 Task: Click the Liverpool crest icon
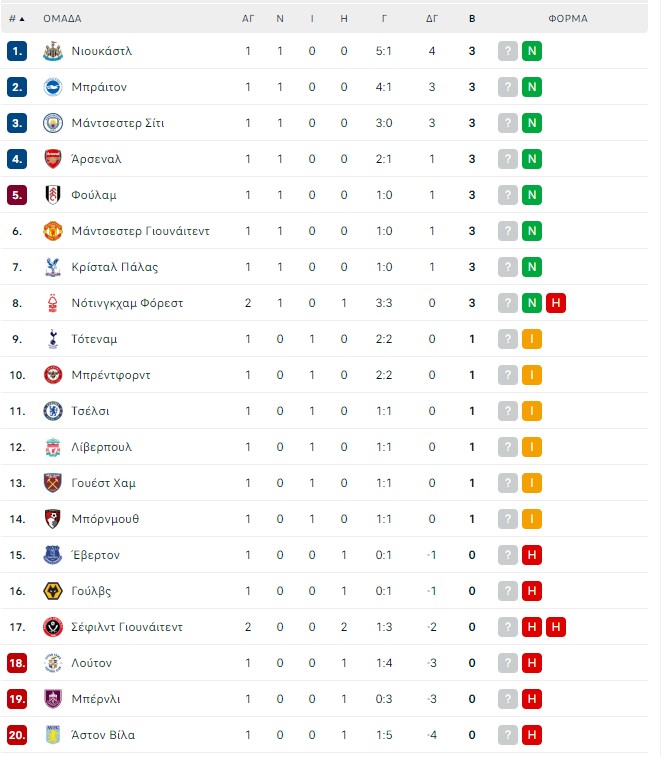[x=53, y=447]
